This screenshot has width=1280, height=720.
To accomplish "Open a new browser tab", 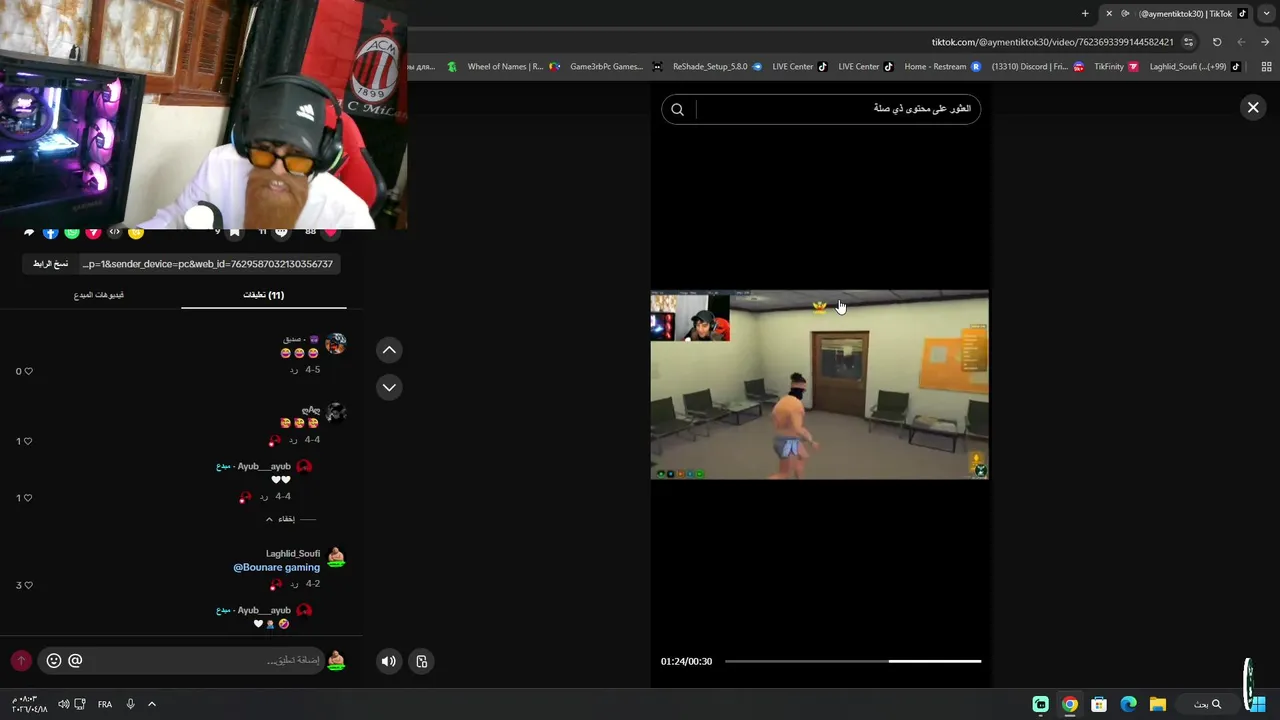I will pos(1085,13).
